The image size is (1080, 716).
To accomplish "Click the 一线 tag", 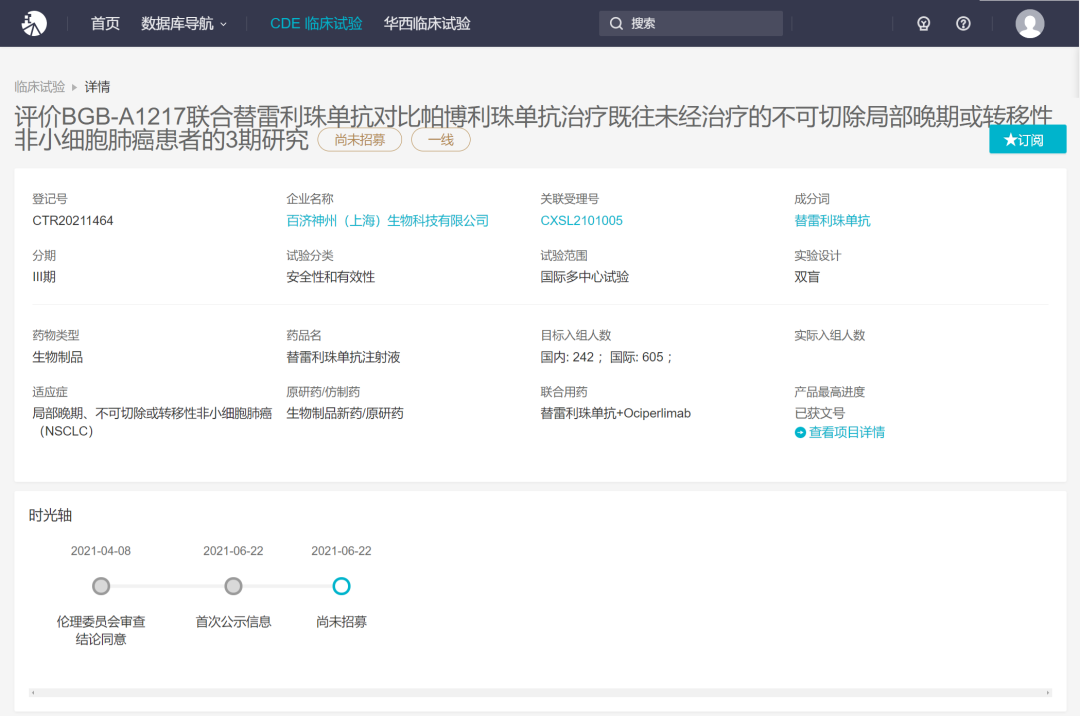I will pyautogui.click(x=441, y=140).
